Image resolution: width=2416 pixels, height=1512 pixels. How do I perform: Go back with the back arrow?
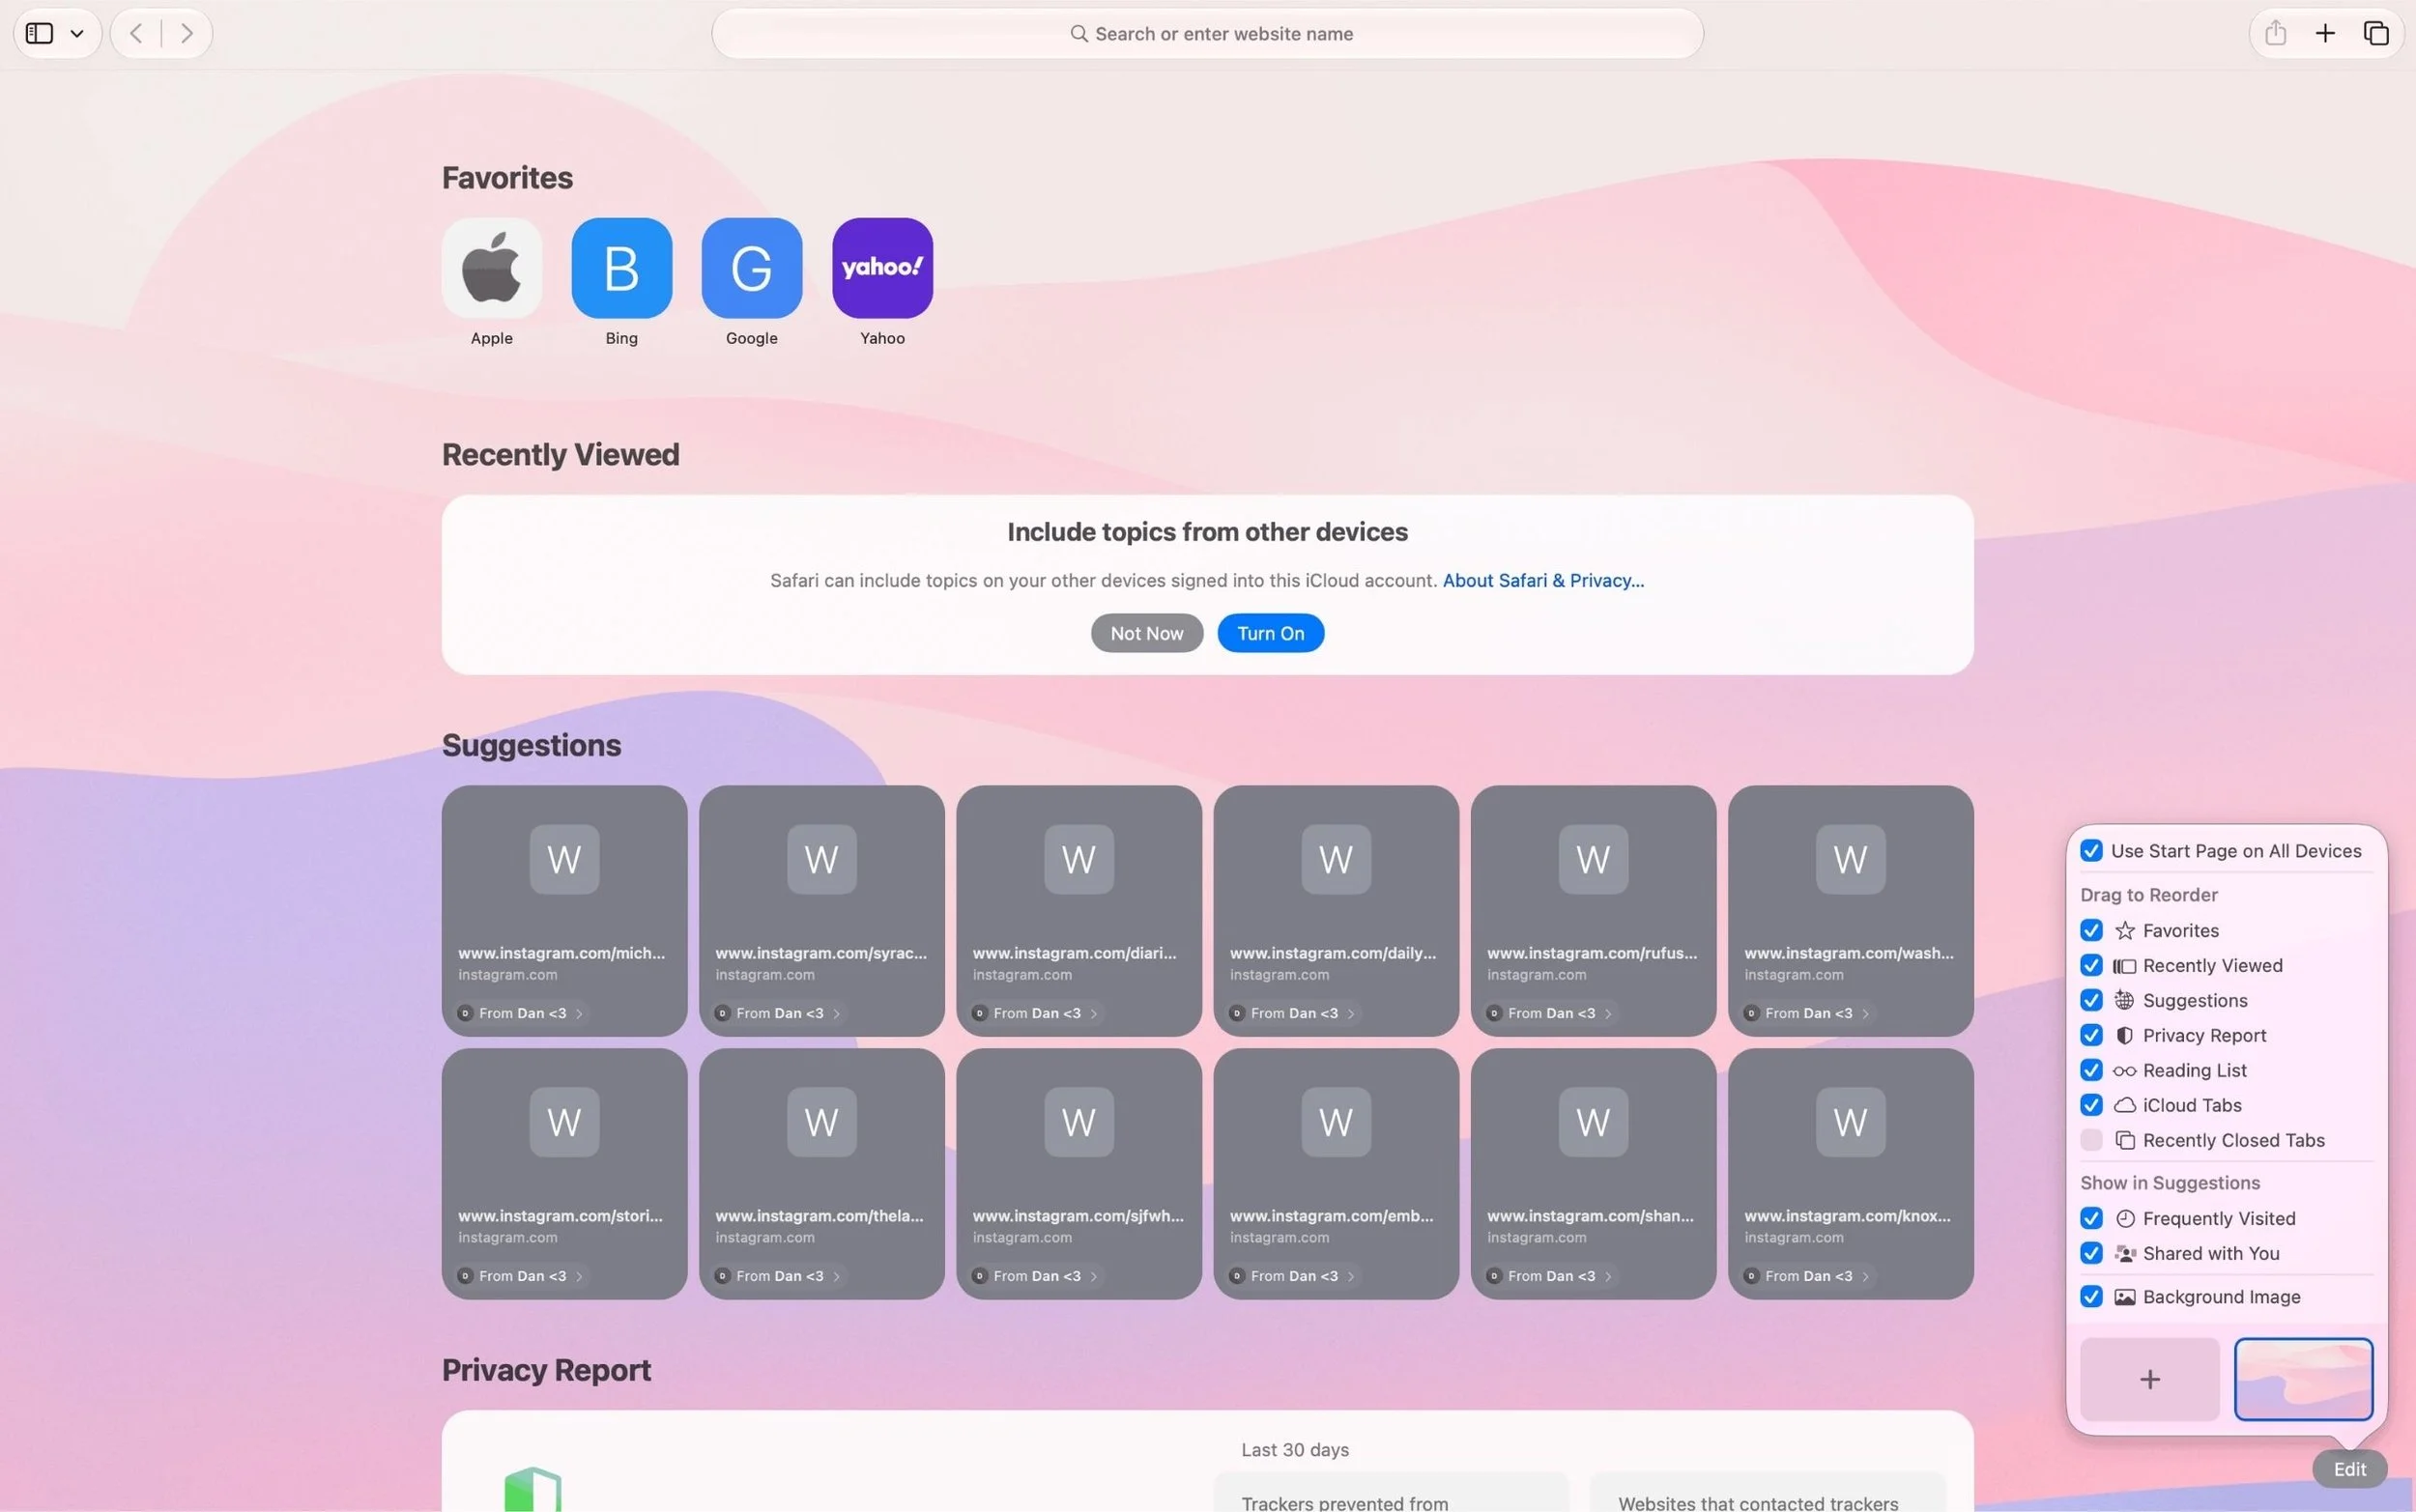pos(136,33)
